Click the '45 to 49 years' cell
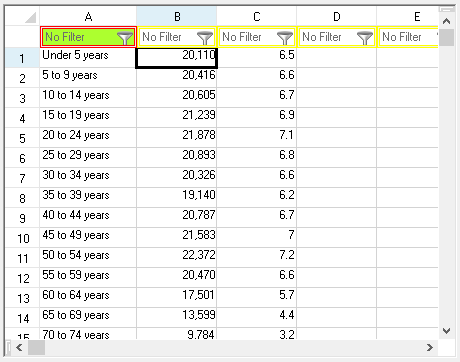Image resolution: width=460 pixels, height=362 pixels. pos(88,238)
